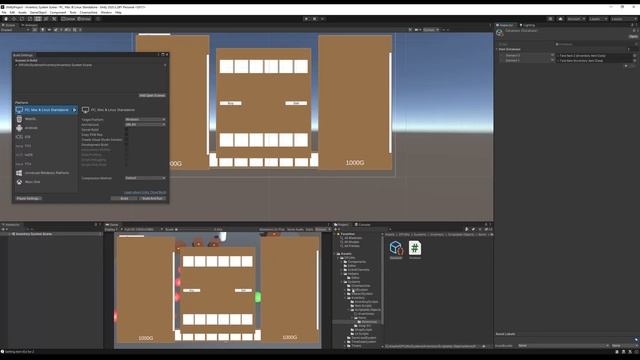The width and height of the screenshot is (640, 360).
Task: Click the Pause button in the top toolbar
Action: 314,19
